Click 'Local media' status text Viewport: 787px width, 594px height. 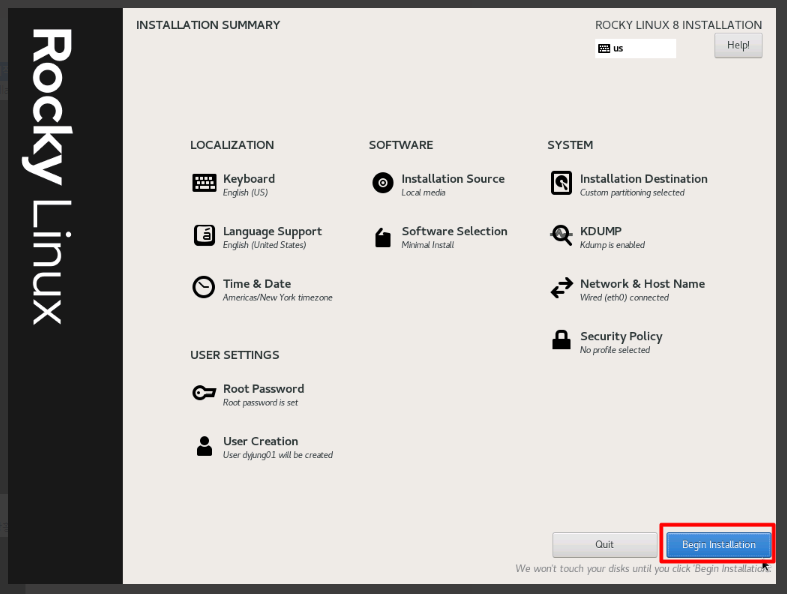[x=423, y=193]
